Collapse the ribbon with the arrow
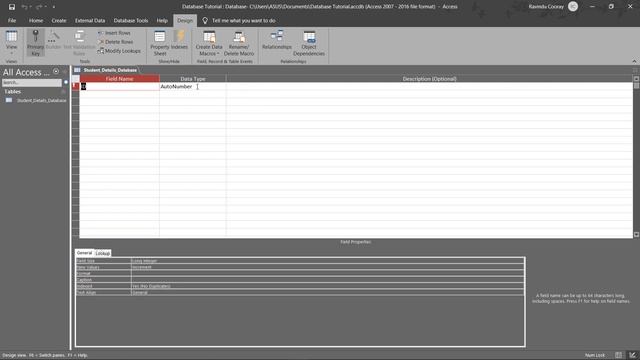Image resolution: width=640 pixels, height=360 pixels. [634, 61]
